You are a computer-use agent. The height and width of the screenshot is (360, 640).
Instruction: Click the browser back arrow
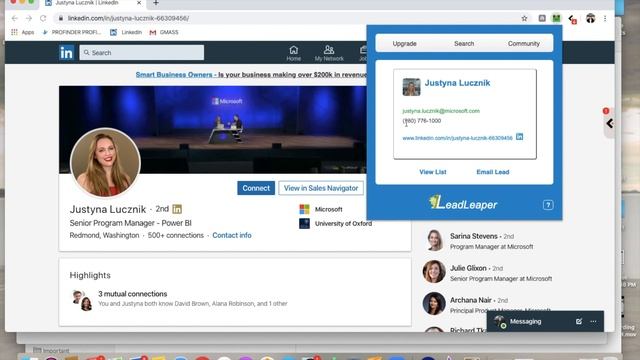15,18
